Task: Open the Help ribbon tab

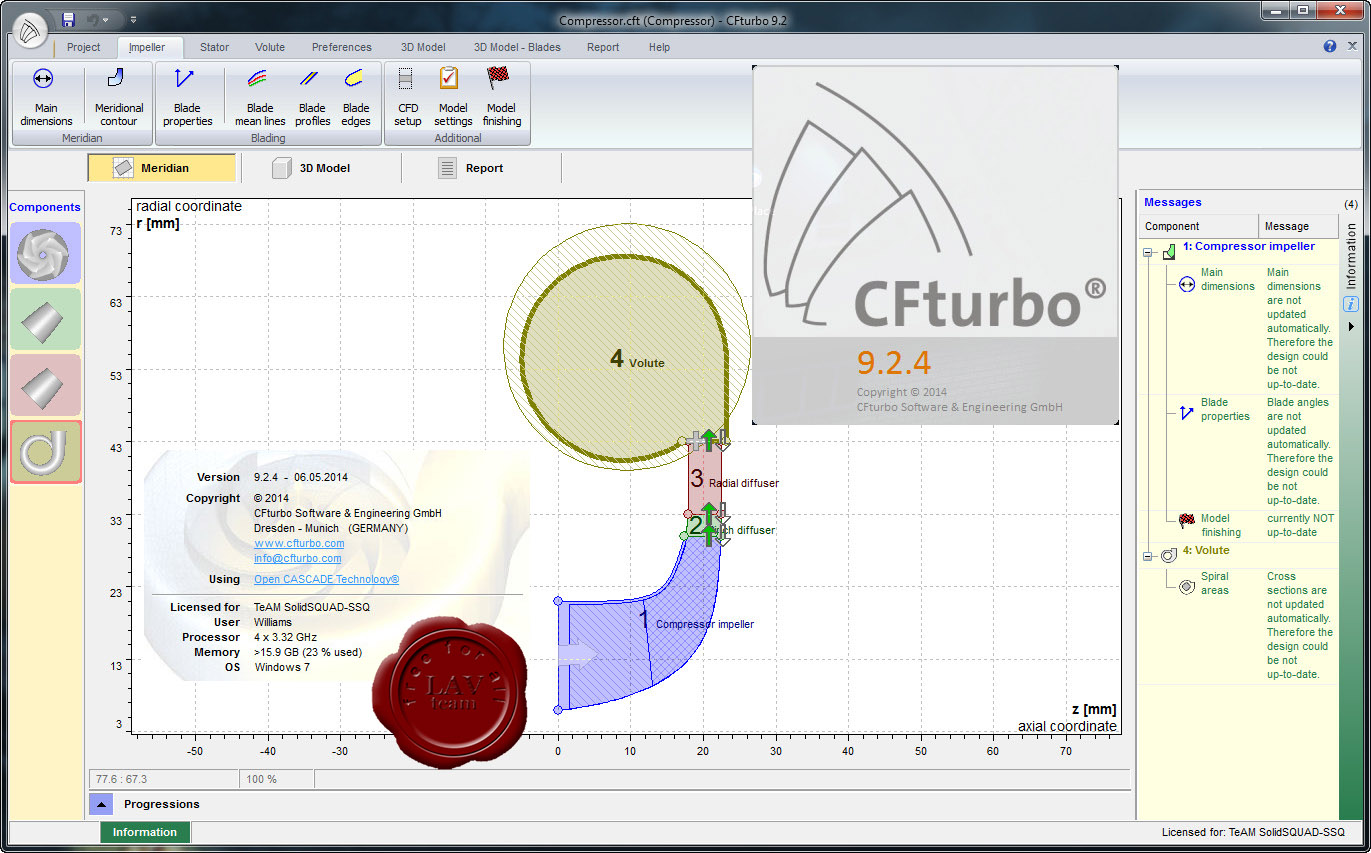Action: pyautogui.click(x=659, y=47)
